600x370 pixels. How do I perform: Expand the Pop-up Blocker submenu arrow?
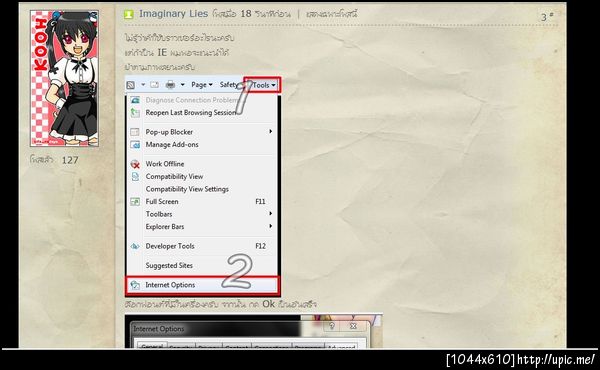click(271, 131)
